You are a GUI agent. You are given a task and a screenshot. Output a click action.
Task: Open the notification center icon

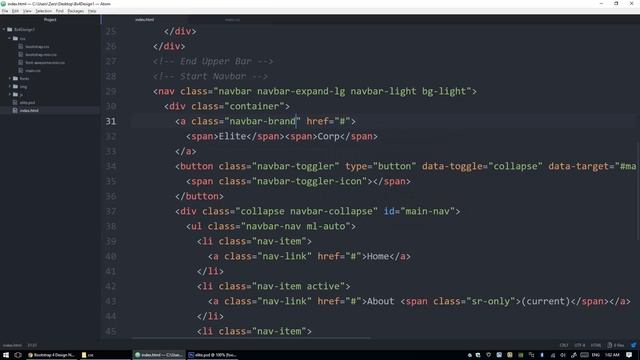pyautogui.click(x=629, y=355)
